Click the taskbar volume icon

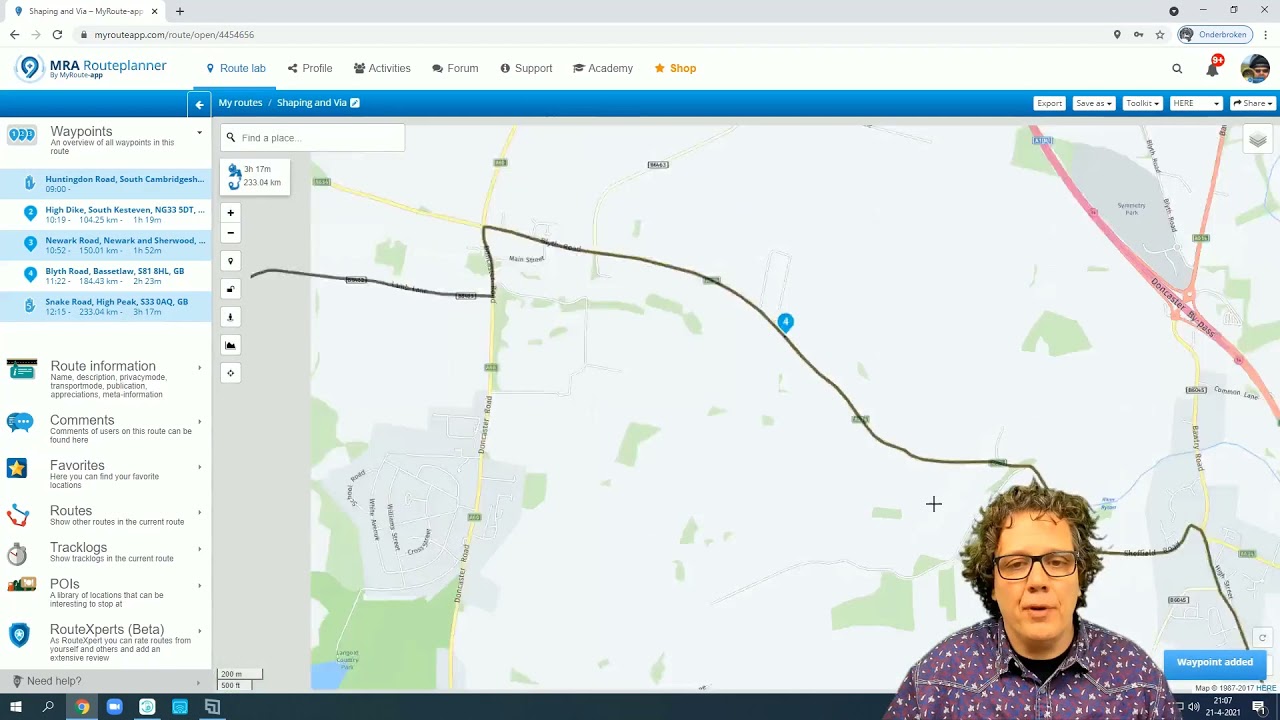pyautogui.click(x=1193, y=707)
